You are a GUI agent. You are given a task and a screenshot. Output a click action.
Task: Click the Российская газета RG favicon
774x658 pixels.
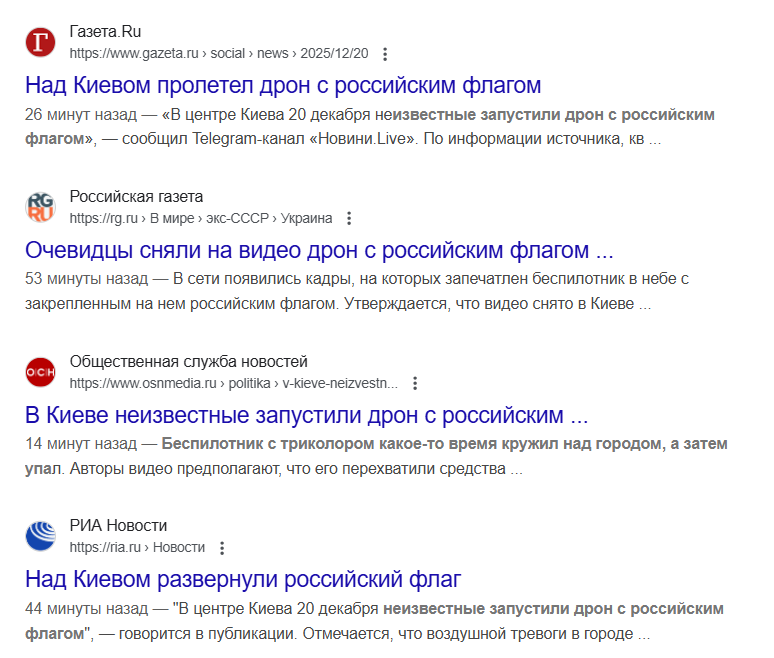coord(41,207)
